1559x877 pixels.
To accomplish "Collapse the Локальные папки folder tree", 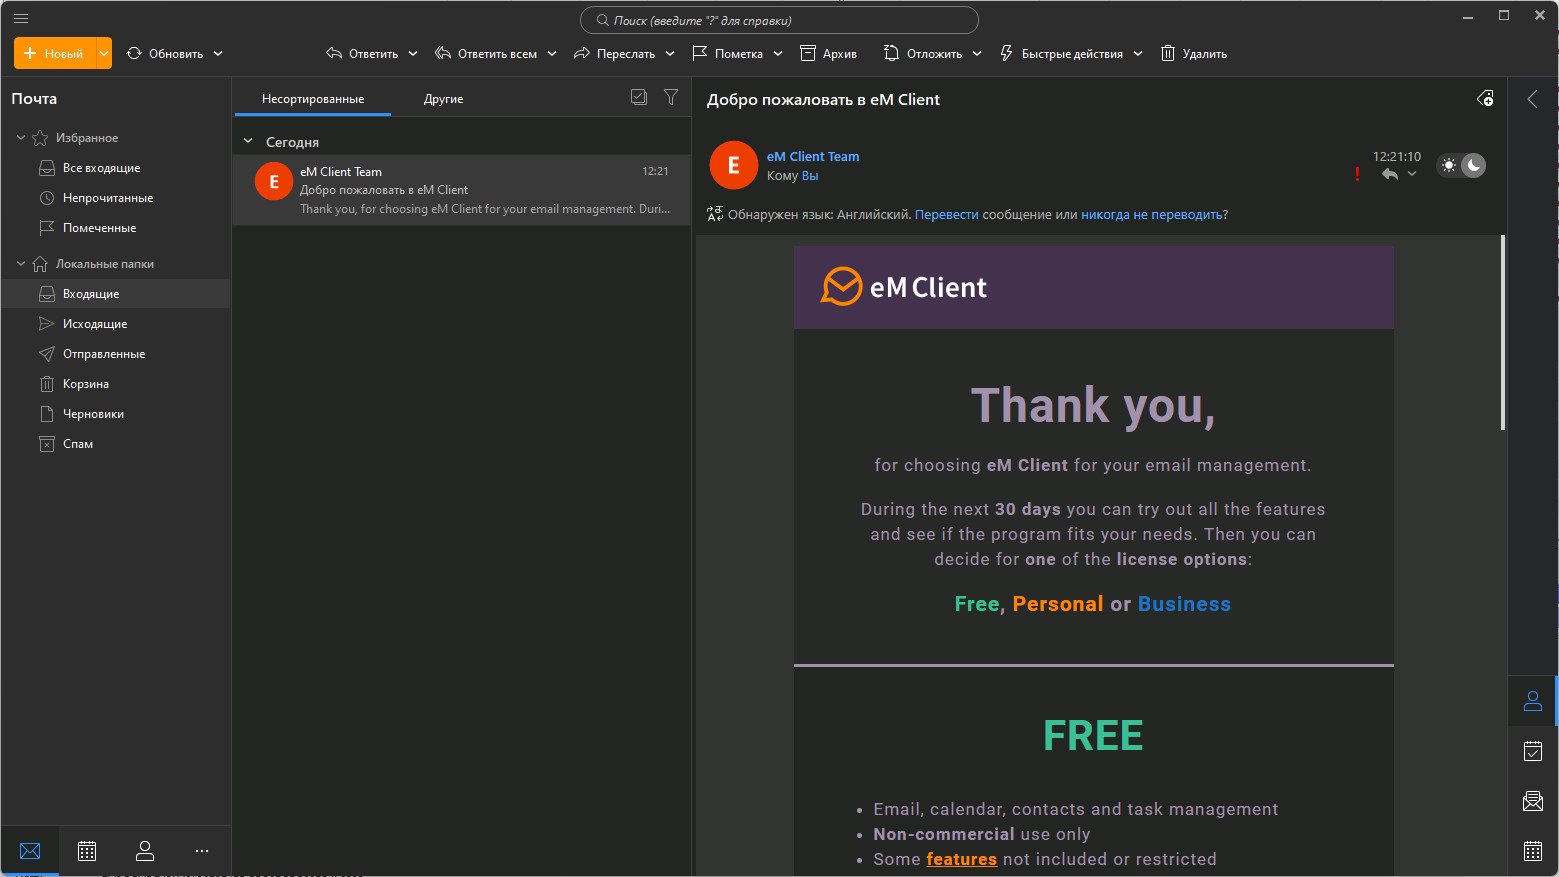I will tap(21, 264).
